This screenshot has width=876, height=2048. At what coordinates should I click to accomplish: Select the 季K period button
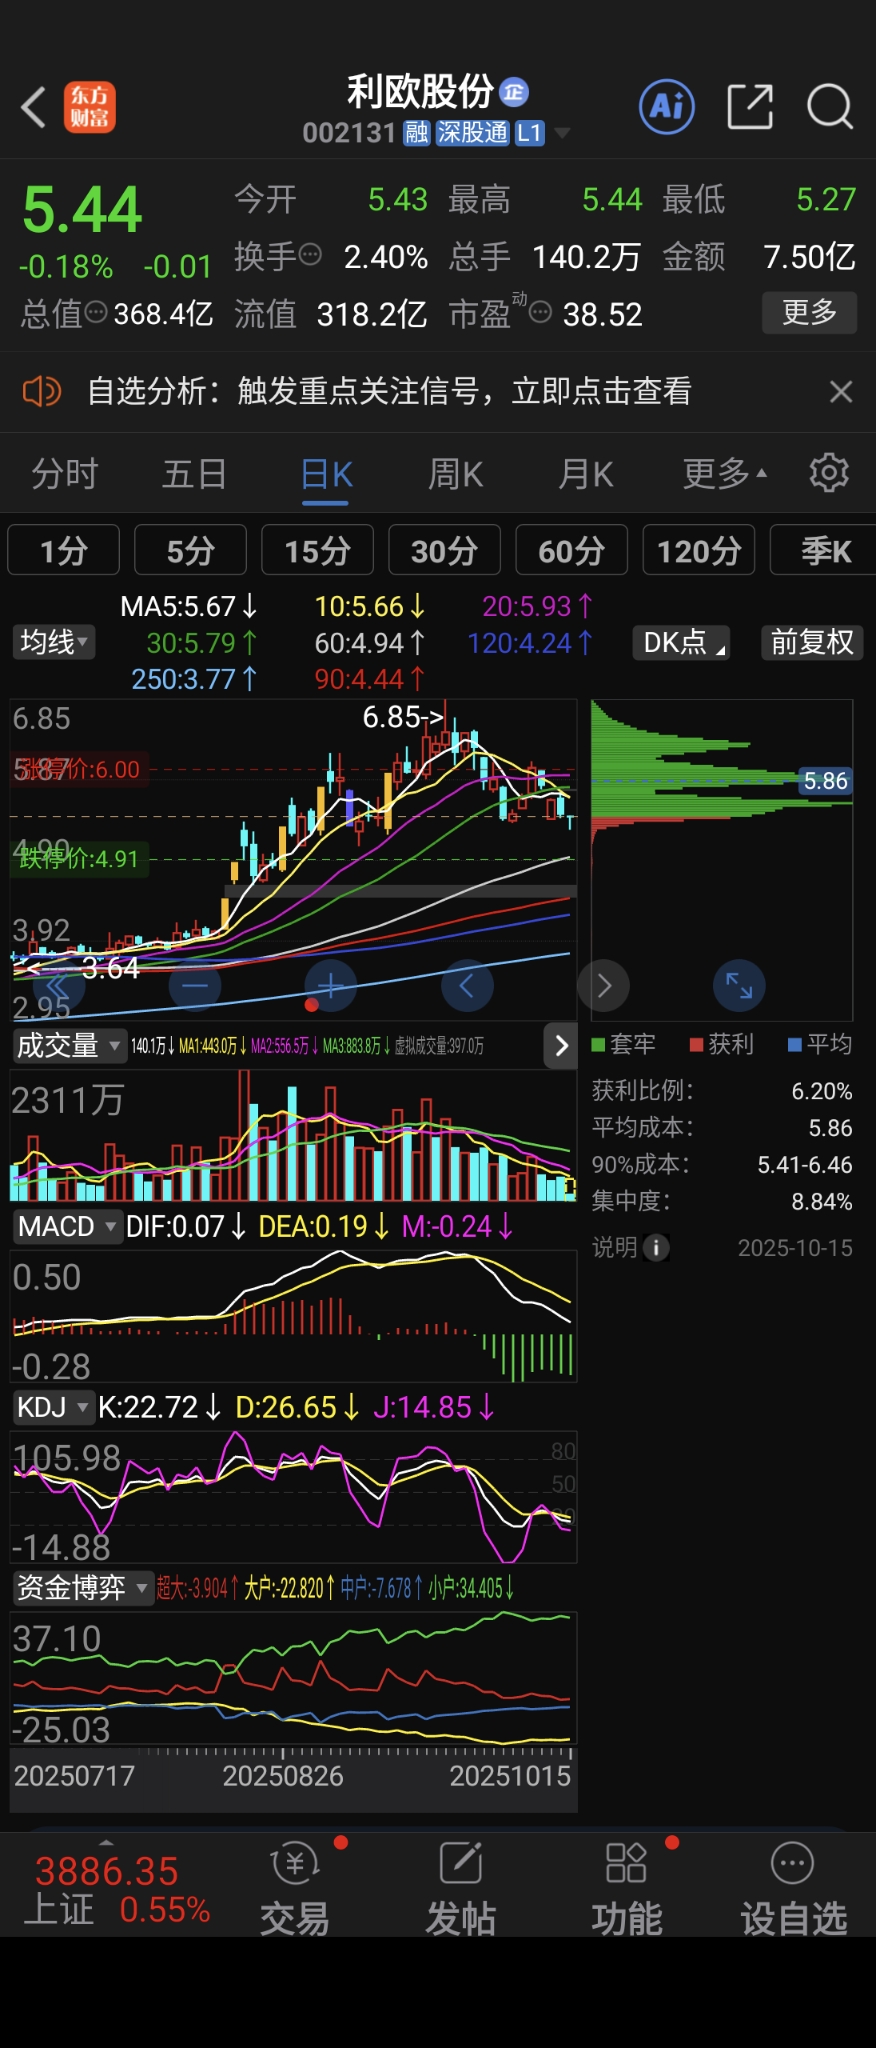[823, 550]
